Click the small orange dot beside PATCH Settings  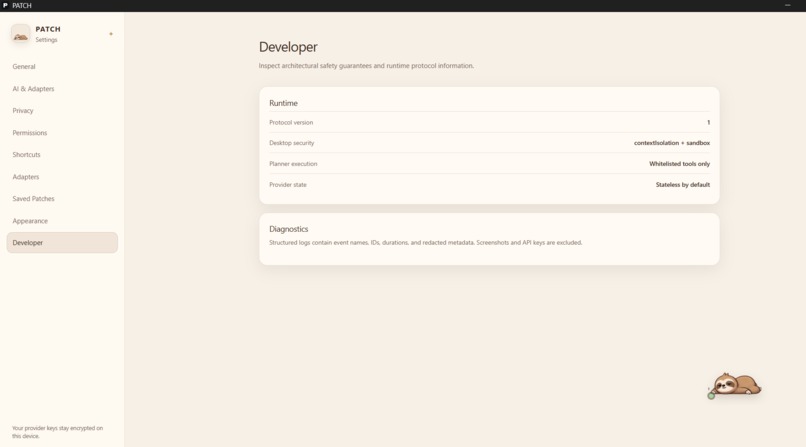click(111, 34)
